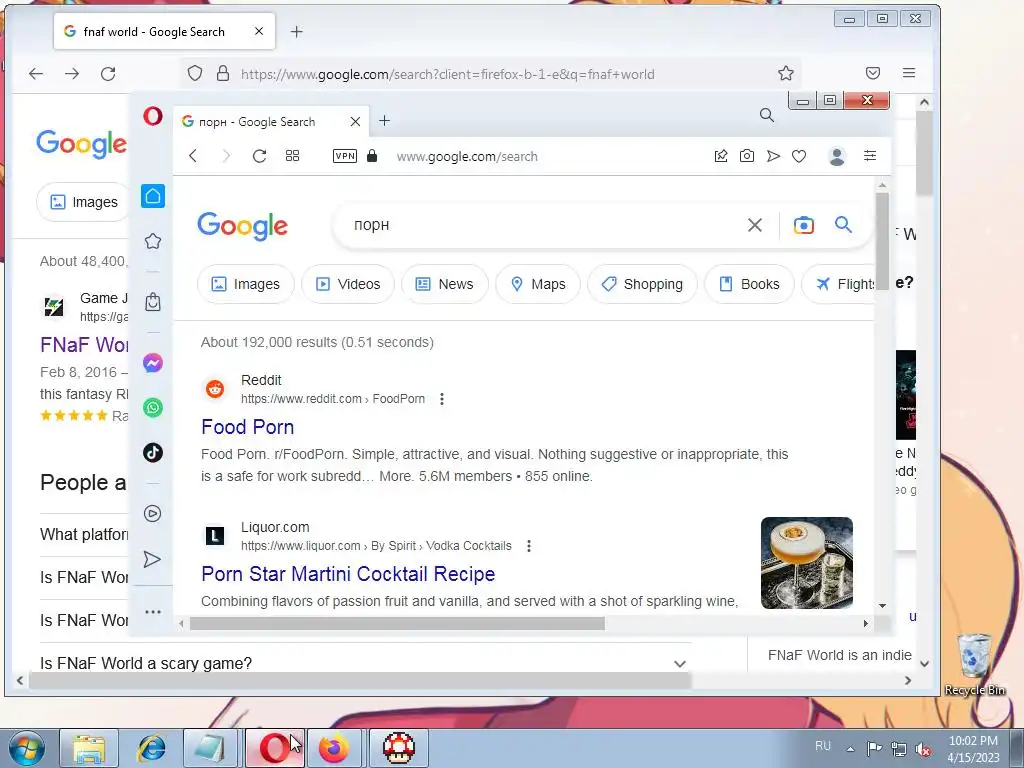
Task: Select Videos filter chip
Action: [x=348, y=284]
